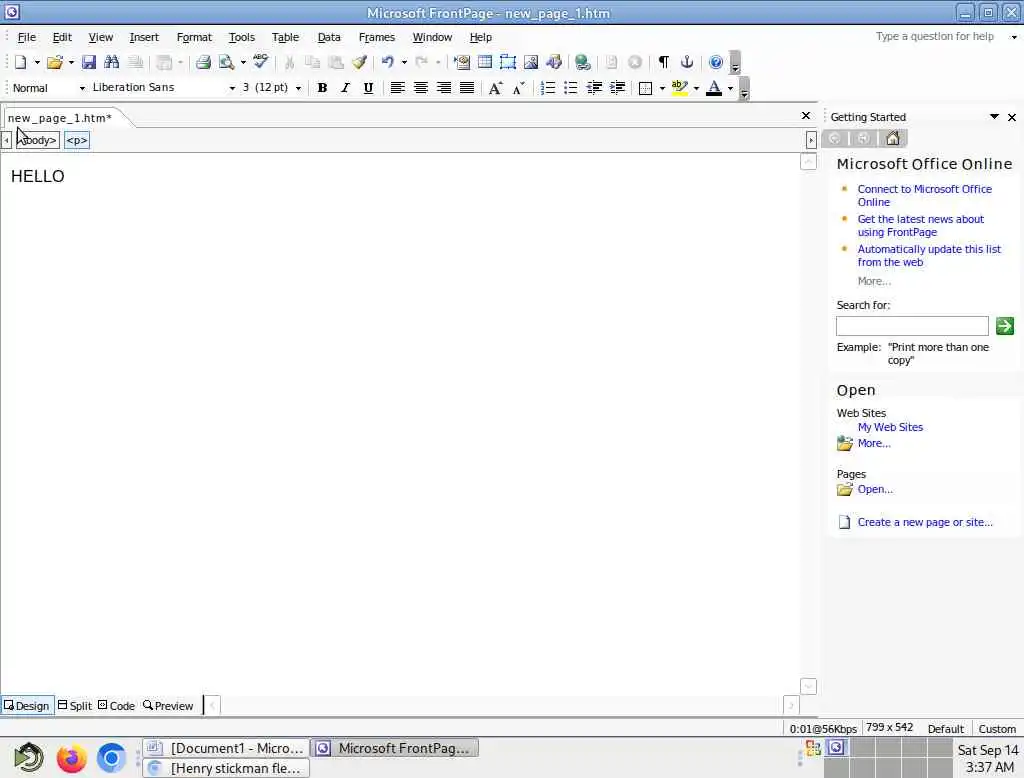This screenshot has width=1024, height=778.
Task: Click the Undo arrow icon
Action: coord(388,62)
